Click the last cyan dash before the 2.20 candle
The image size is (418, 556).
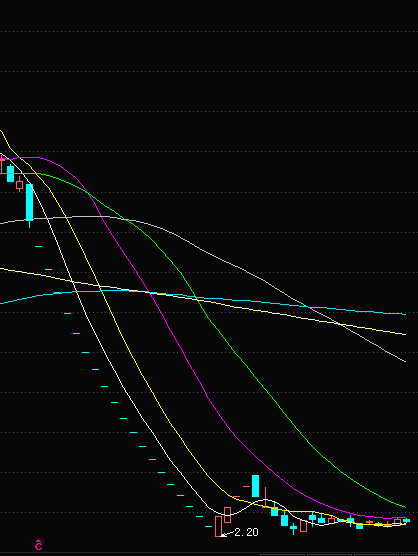[x=208, y=527]
